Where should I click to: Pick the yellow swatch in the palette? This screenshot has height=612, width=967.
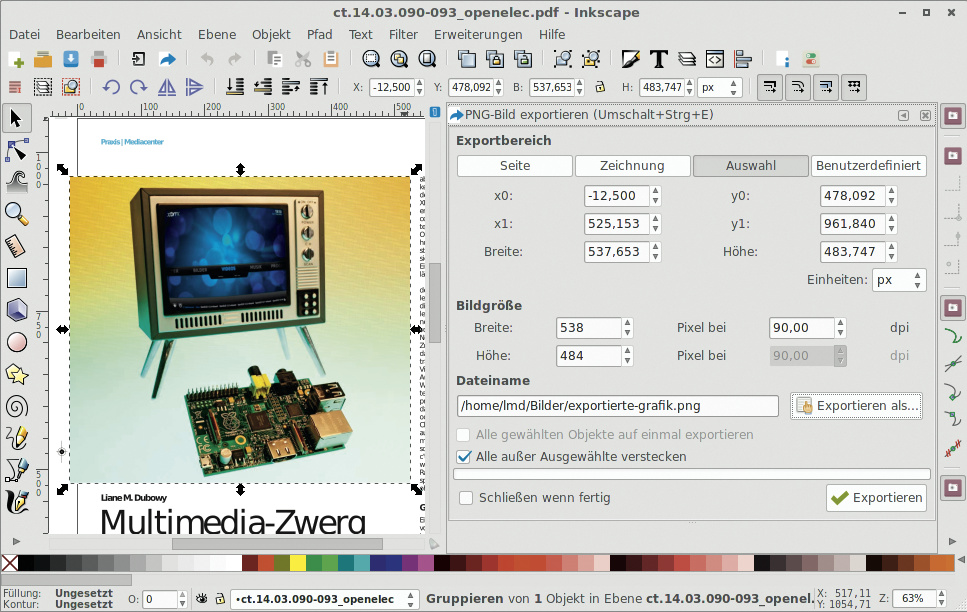(298, 563)
